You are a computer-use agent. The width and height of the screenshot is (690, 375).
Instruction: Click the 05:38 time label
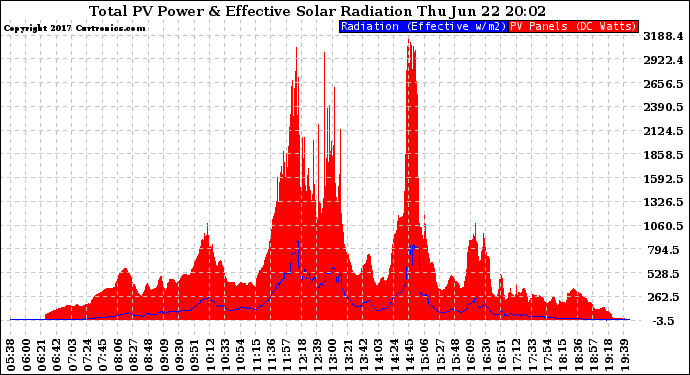[11, 355]
